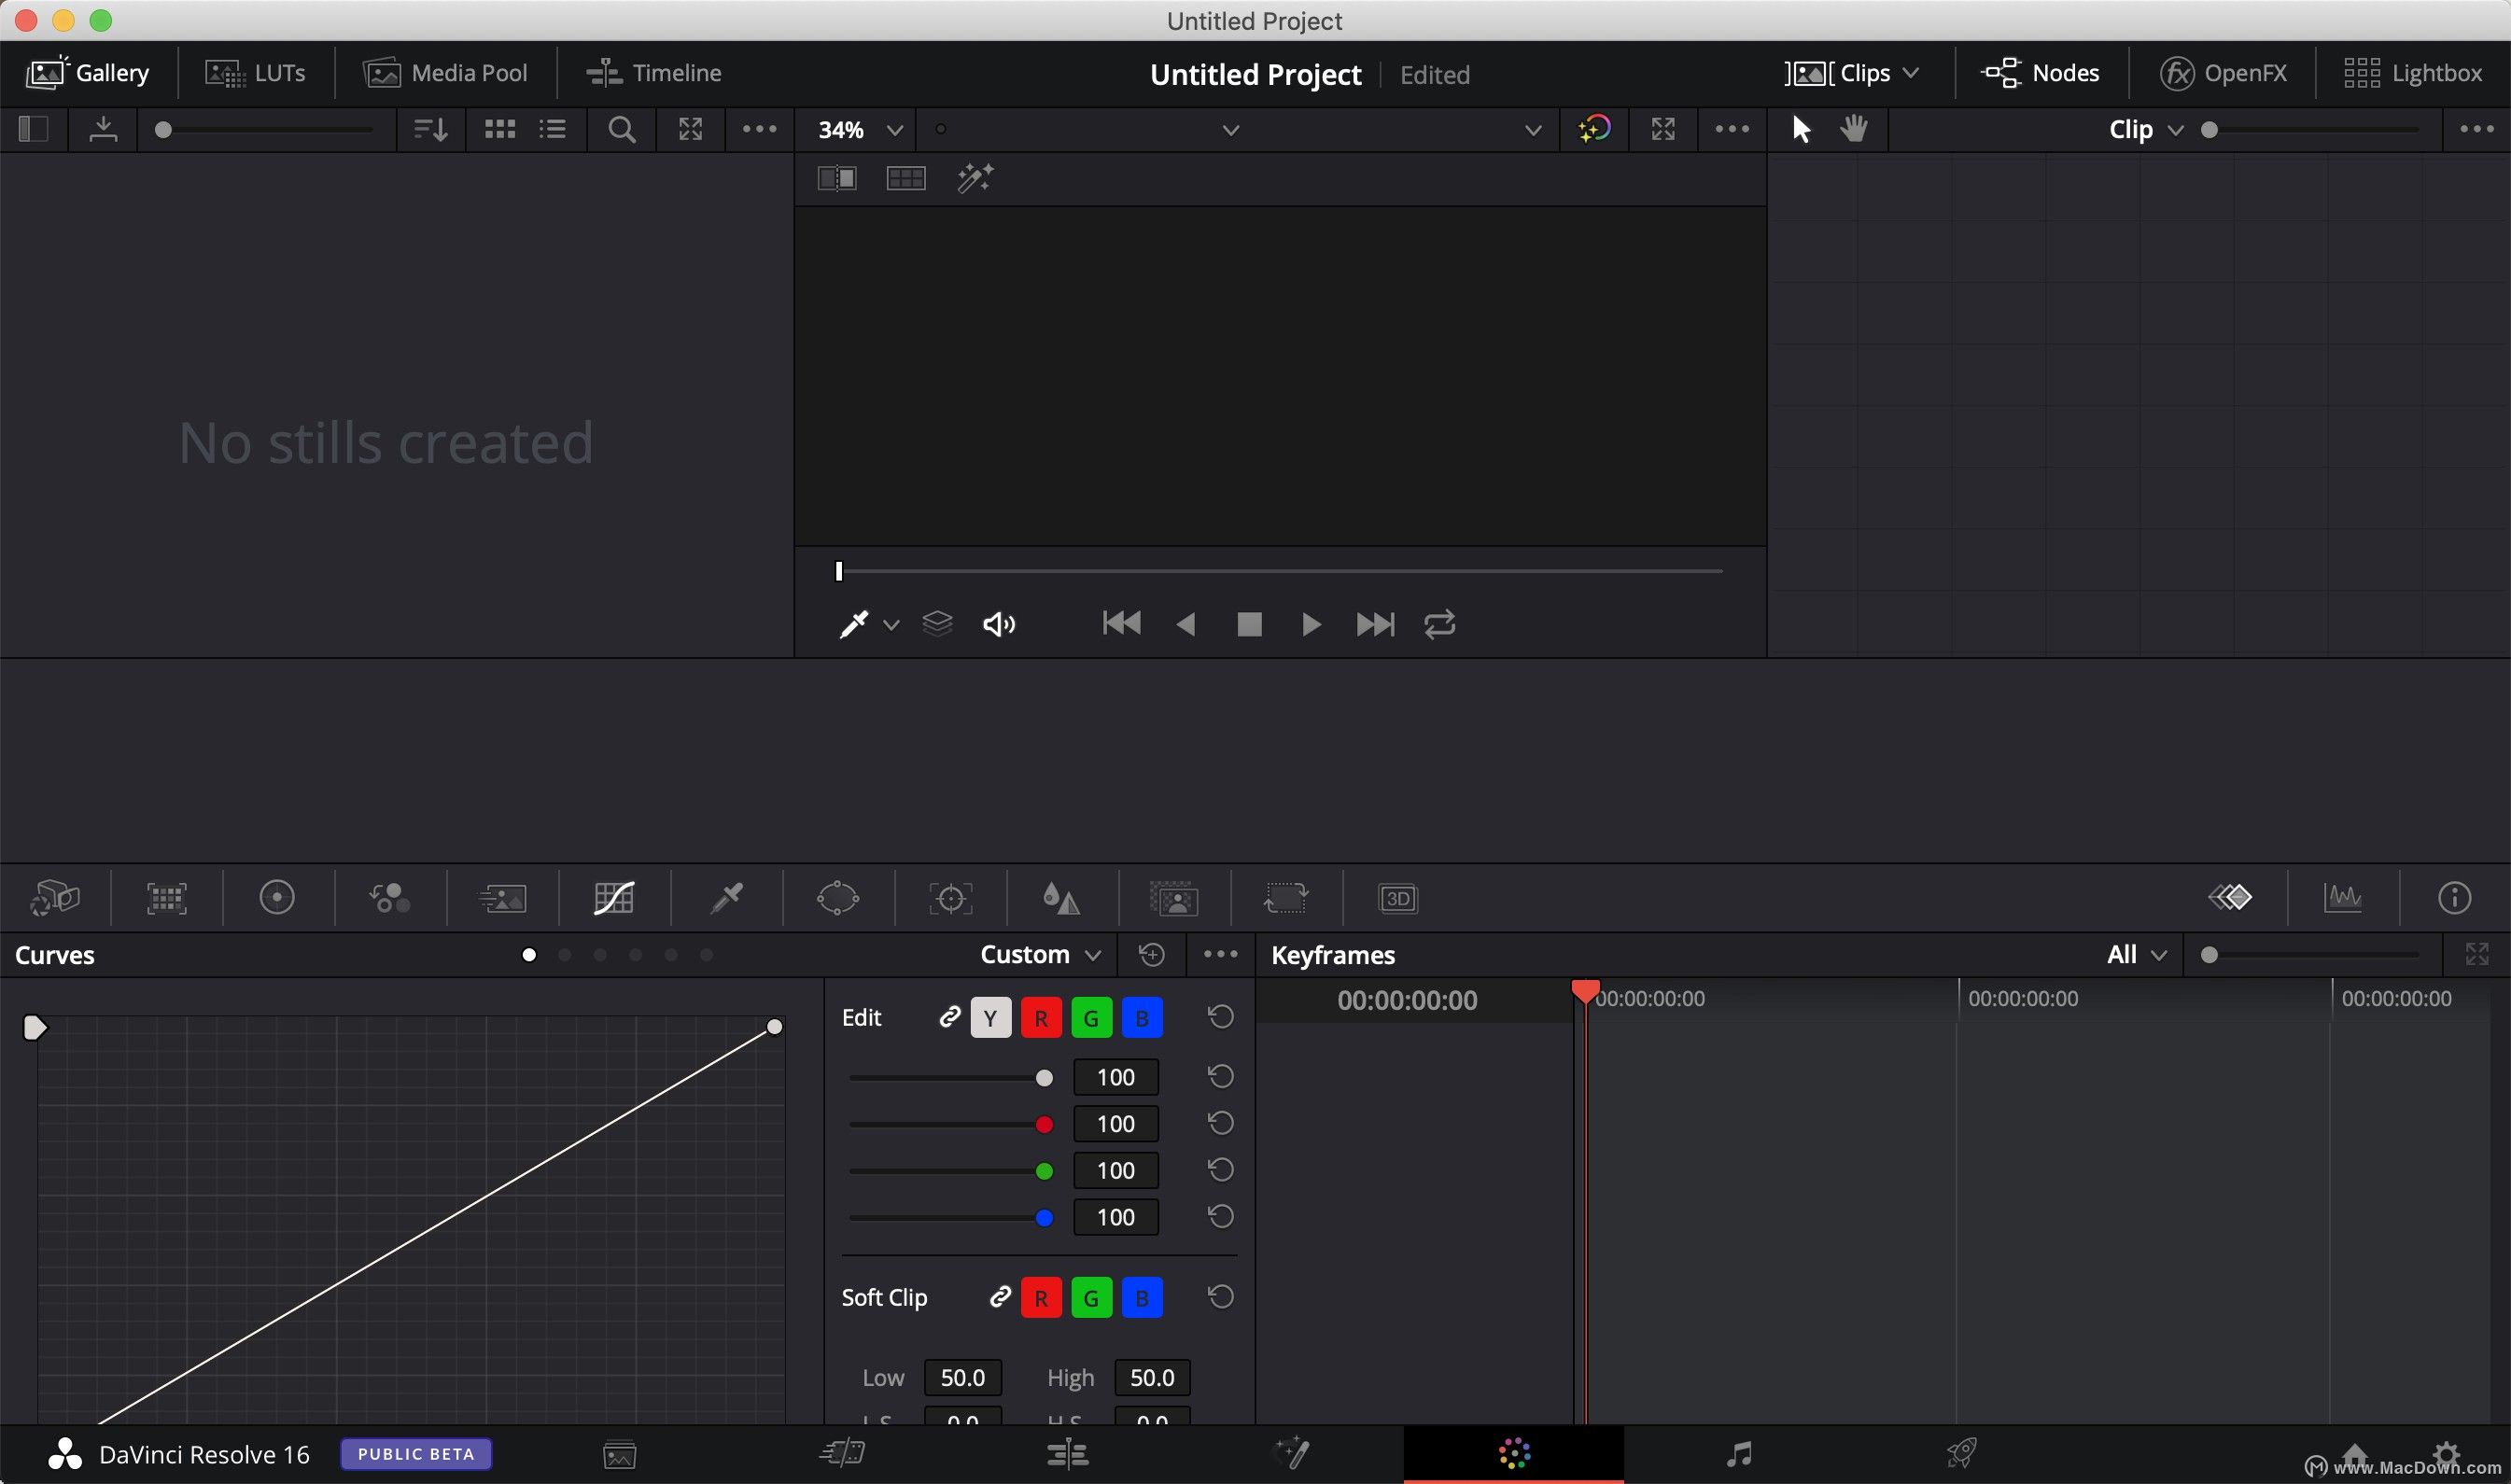The image size is (2511, 1484).
Task: Toggle the unmix layers icon
Action: (937, 624)
